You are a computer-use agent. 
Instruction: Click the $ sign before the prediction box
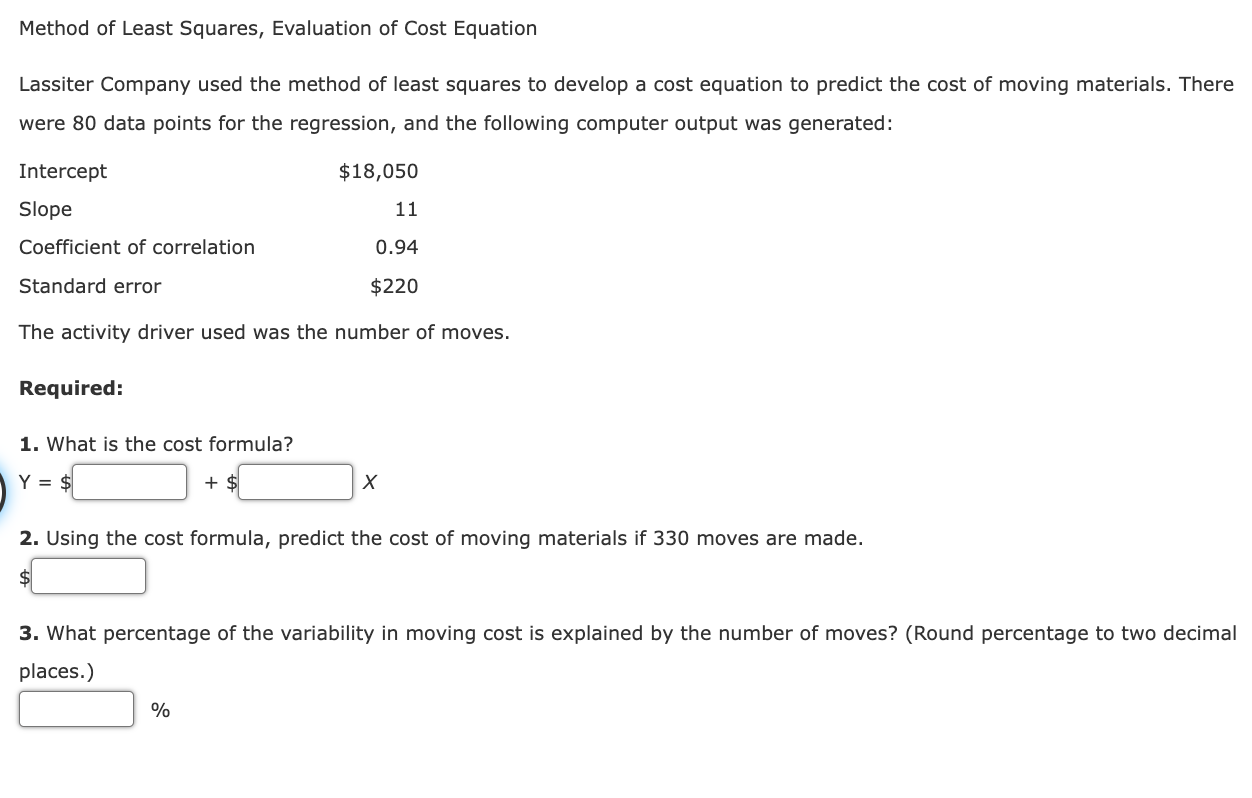click(x=24, y=575)
